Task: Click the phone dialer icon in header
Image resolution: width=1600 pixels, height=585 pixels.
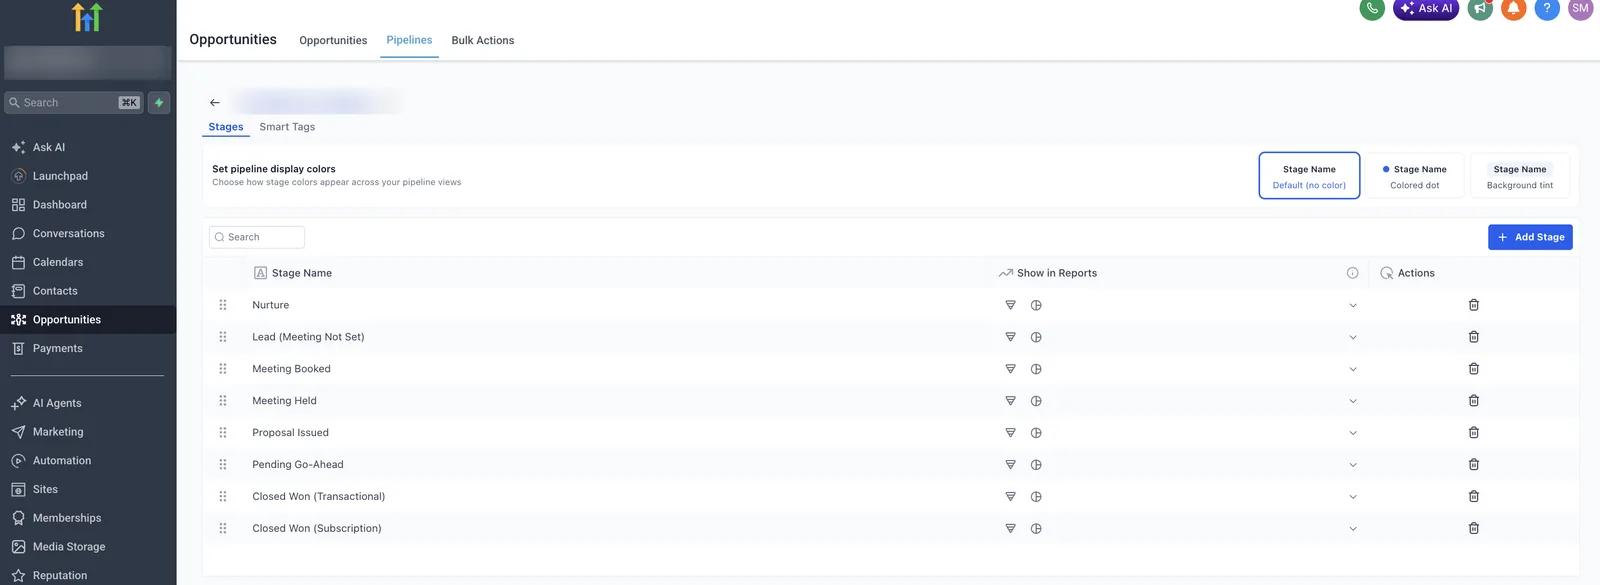Action: pos(1372,8)
